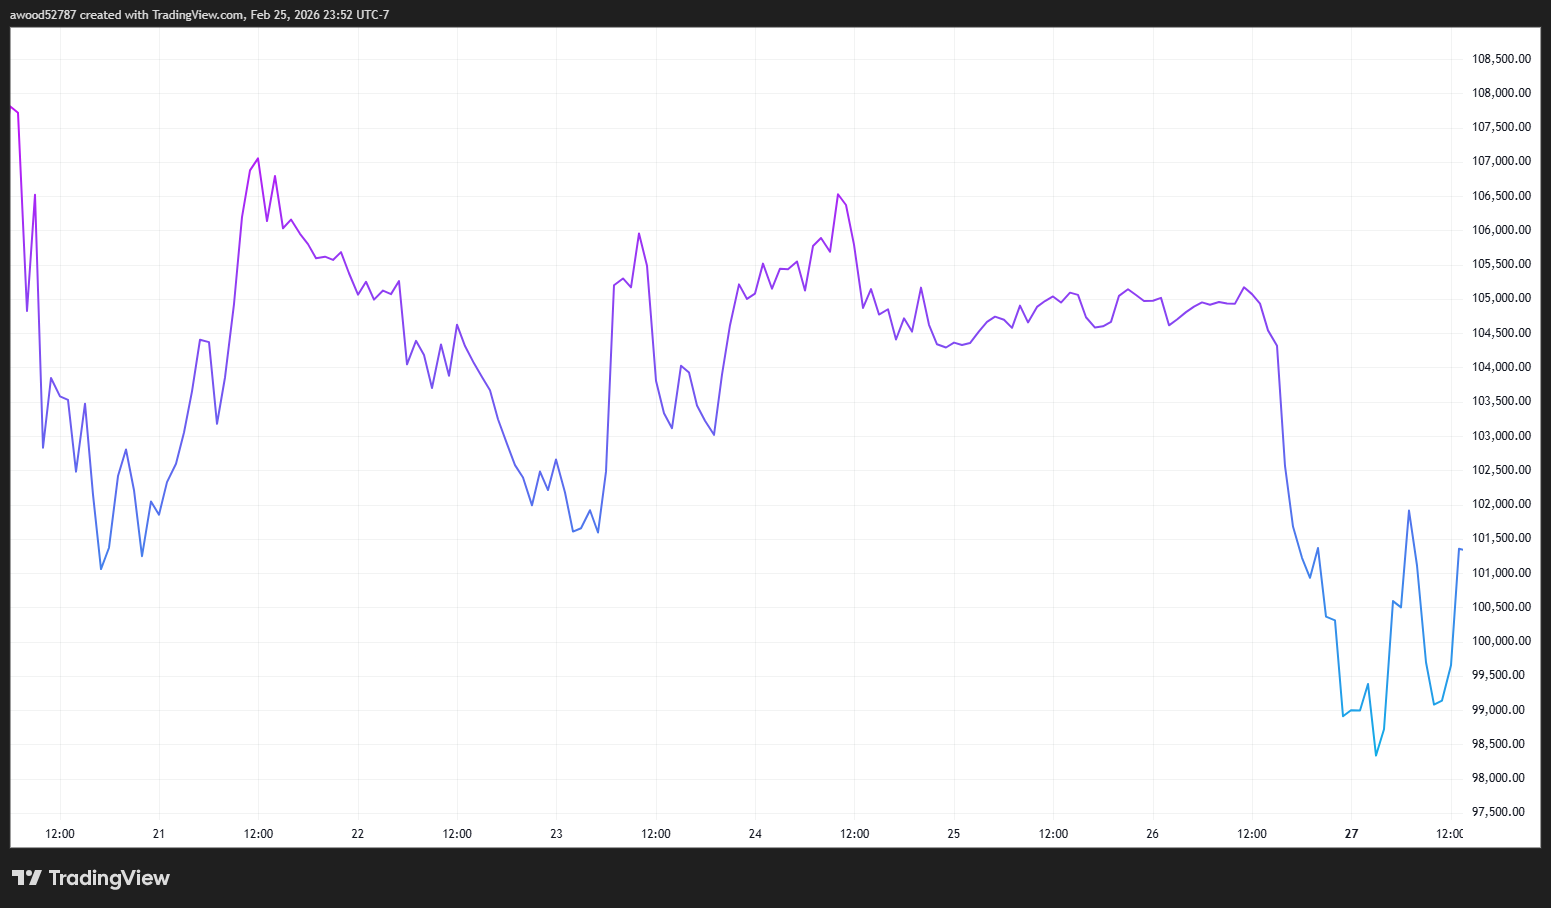
Task: Click the 21 date label on time axis
Action: [157, 833]
